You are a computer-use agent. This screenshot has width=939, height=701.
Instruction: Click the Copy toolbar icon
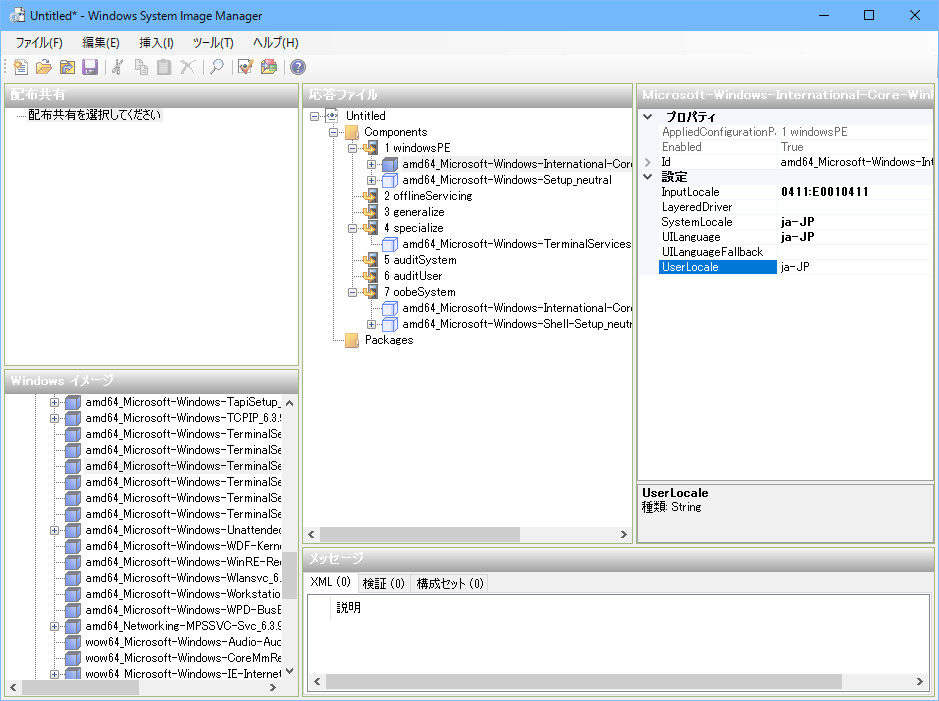pyautogui.click(x=141, y=67)
